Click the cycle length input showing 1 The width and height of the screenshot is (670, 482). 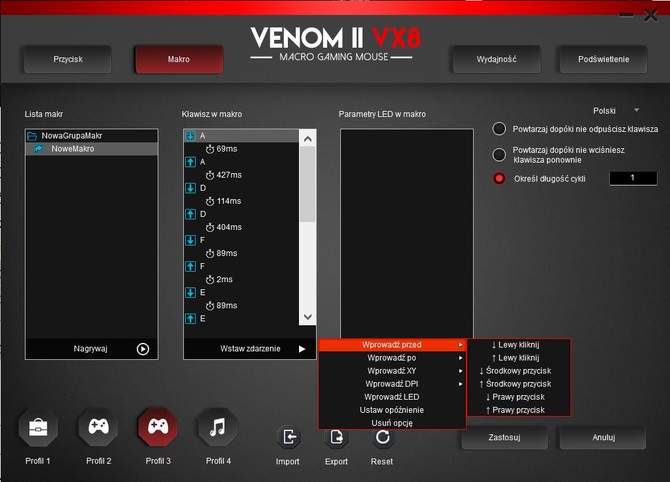(x=633, y=178)
